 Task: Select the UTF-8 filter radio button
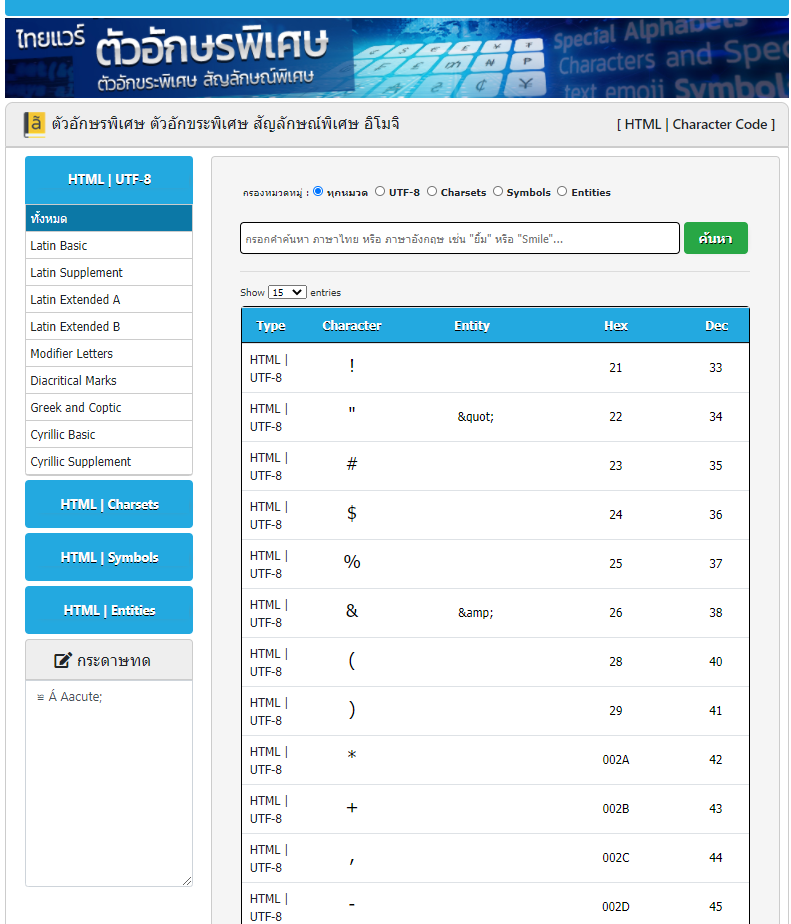click(380, 192)
